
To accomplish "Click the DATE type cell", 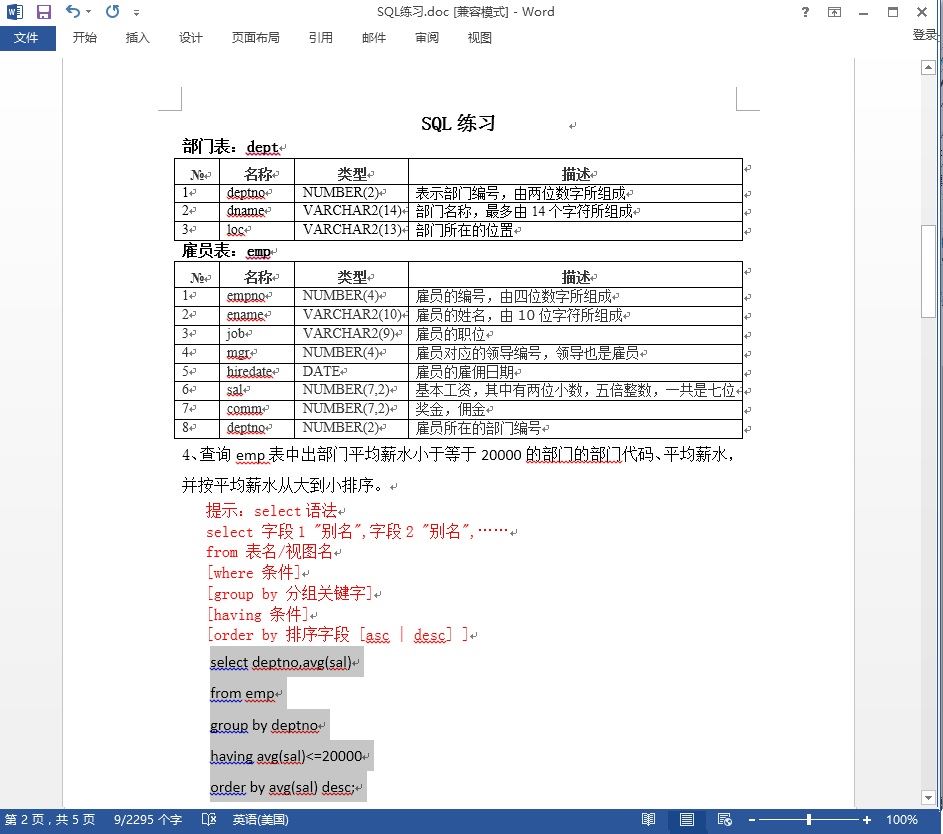I will (x=351, y=372).
